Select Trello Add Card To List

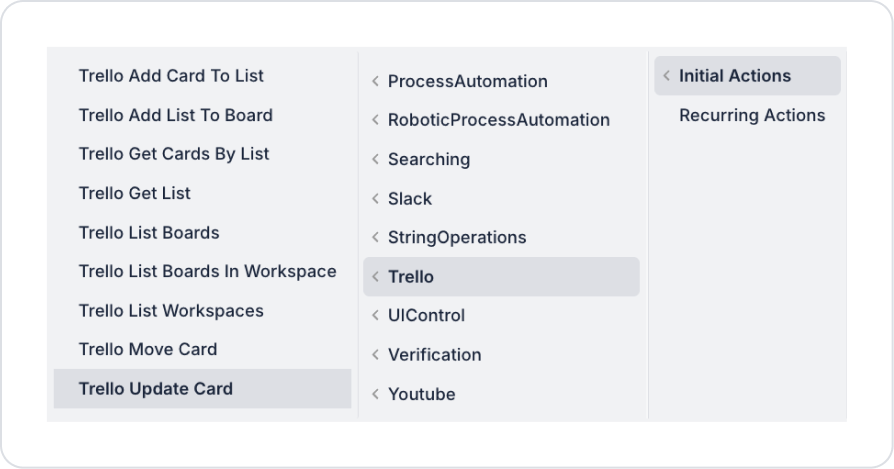[x=171, y=76]
